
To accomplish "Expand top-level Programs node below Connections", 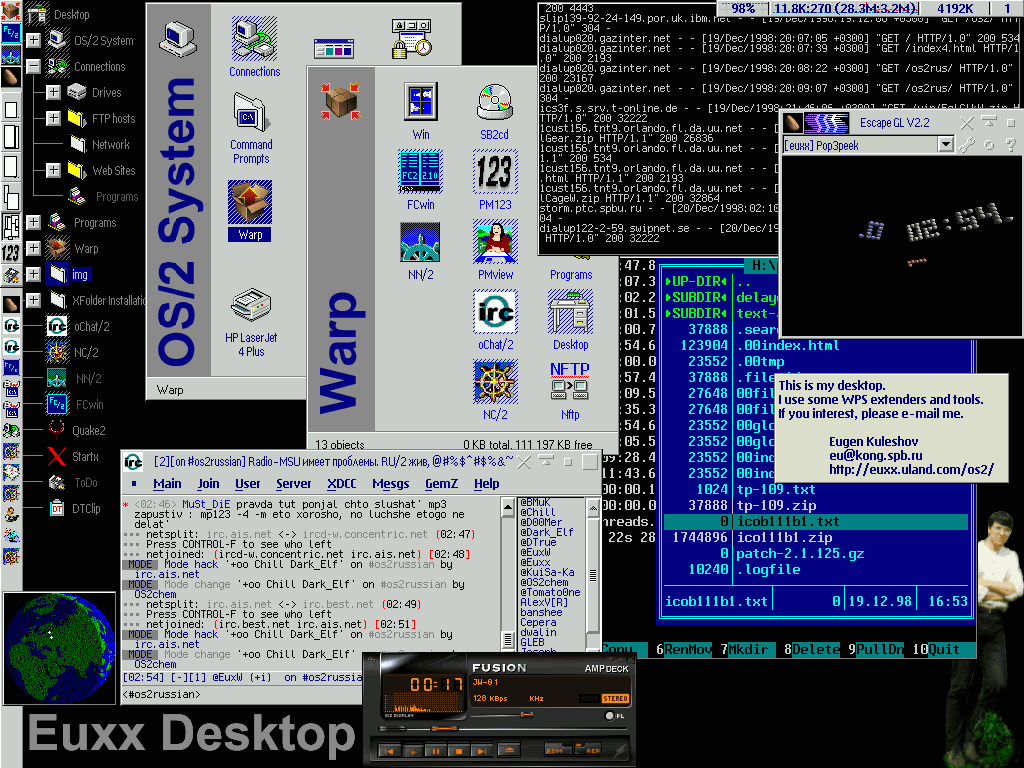I will tap(33, 223).
